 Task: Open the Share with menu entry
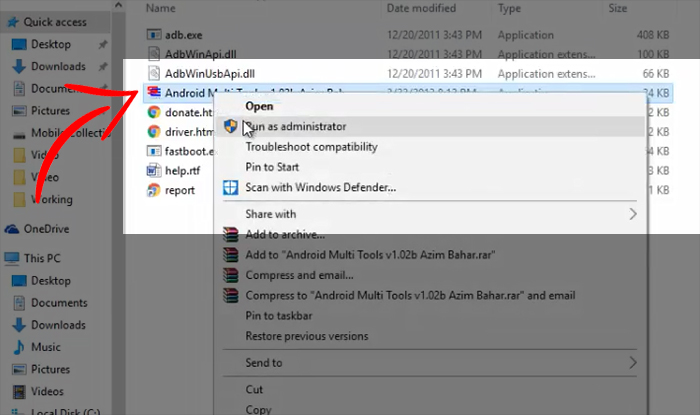pyautogui.click(x=271, y=214)
